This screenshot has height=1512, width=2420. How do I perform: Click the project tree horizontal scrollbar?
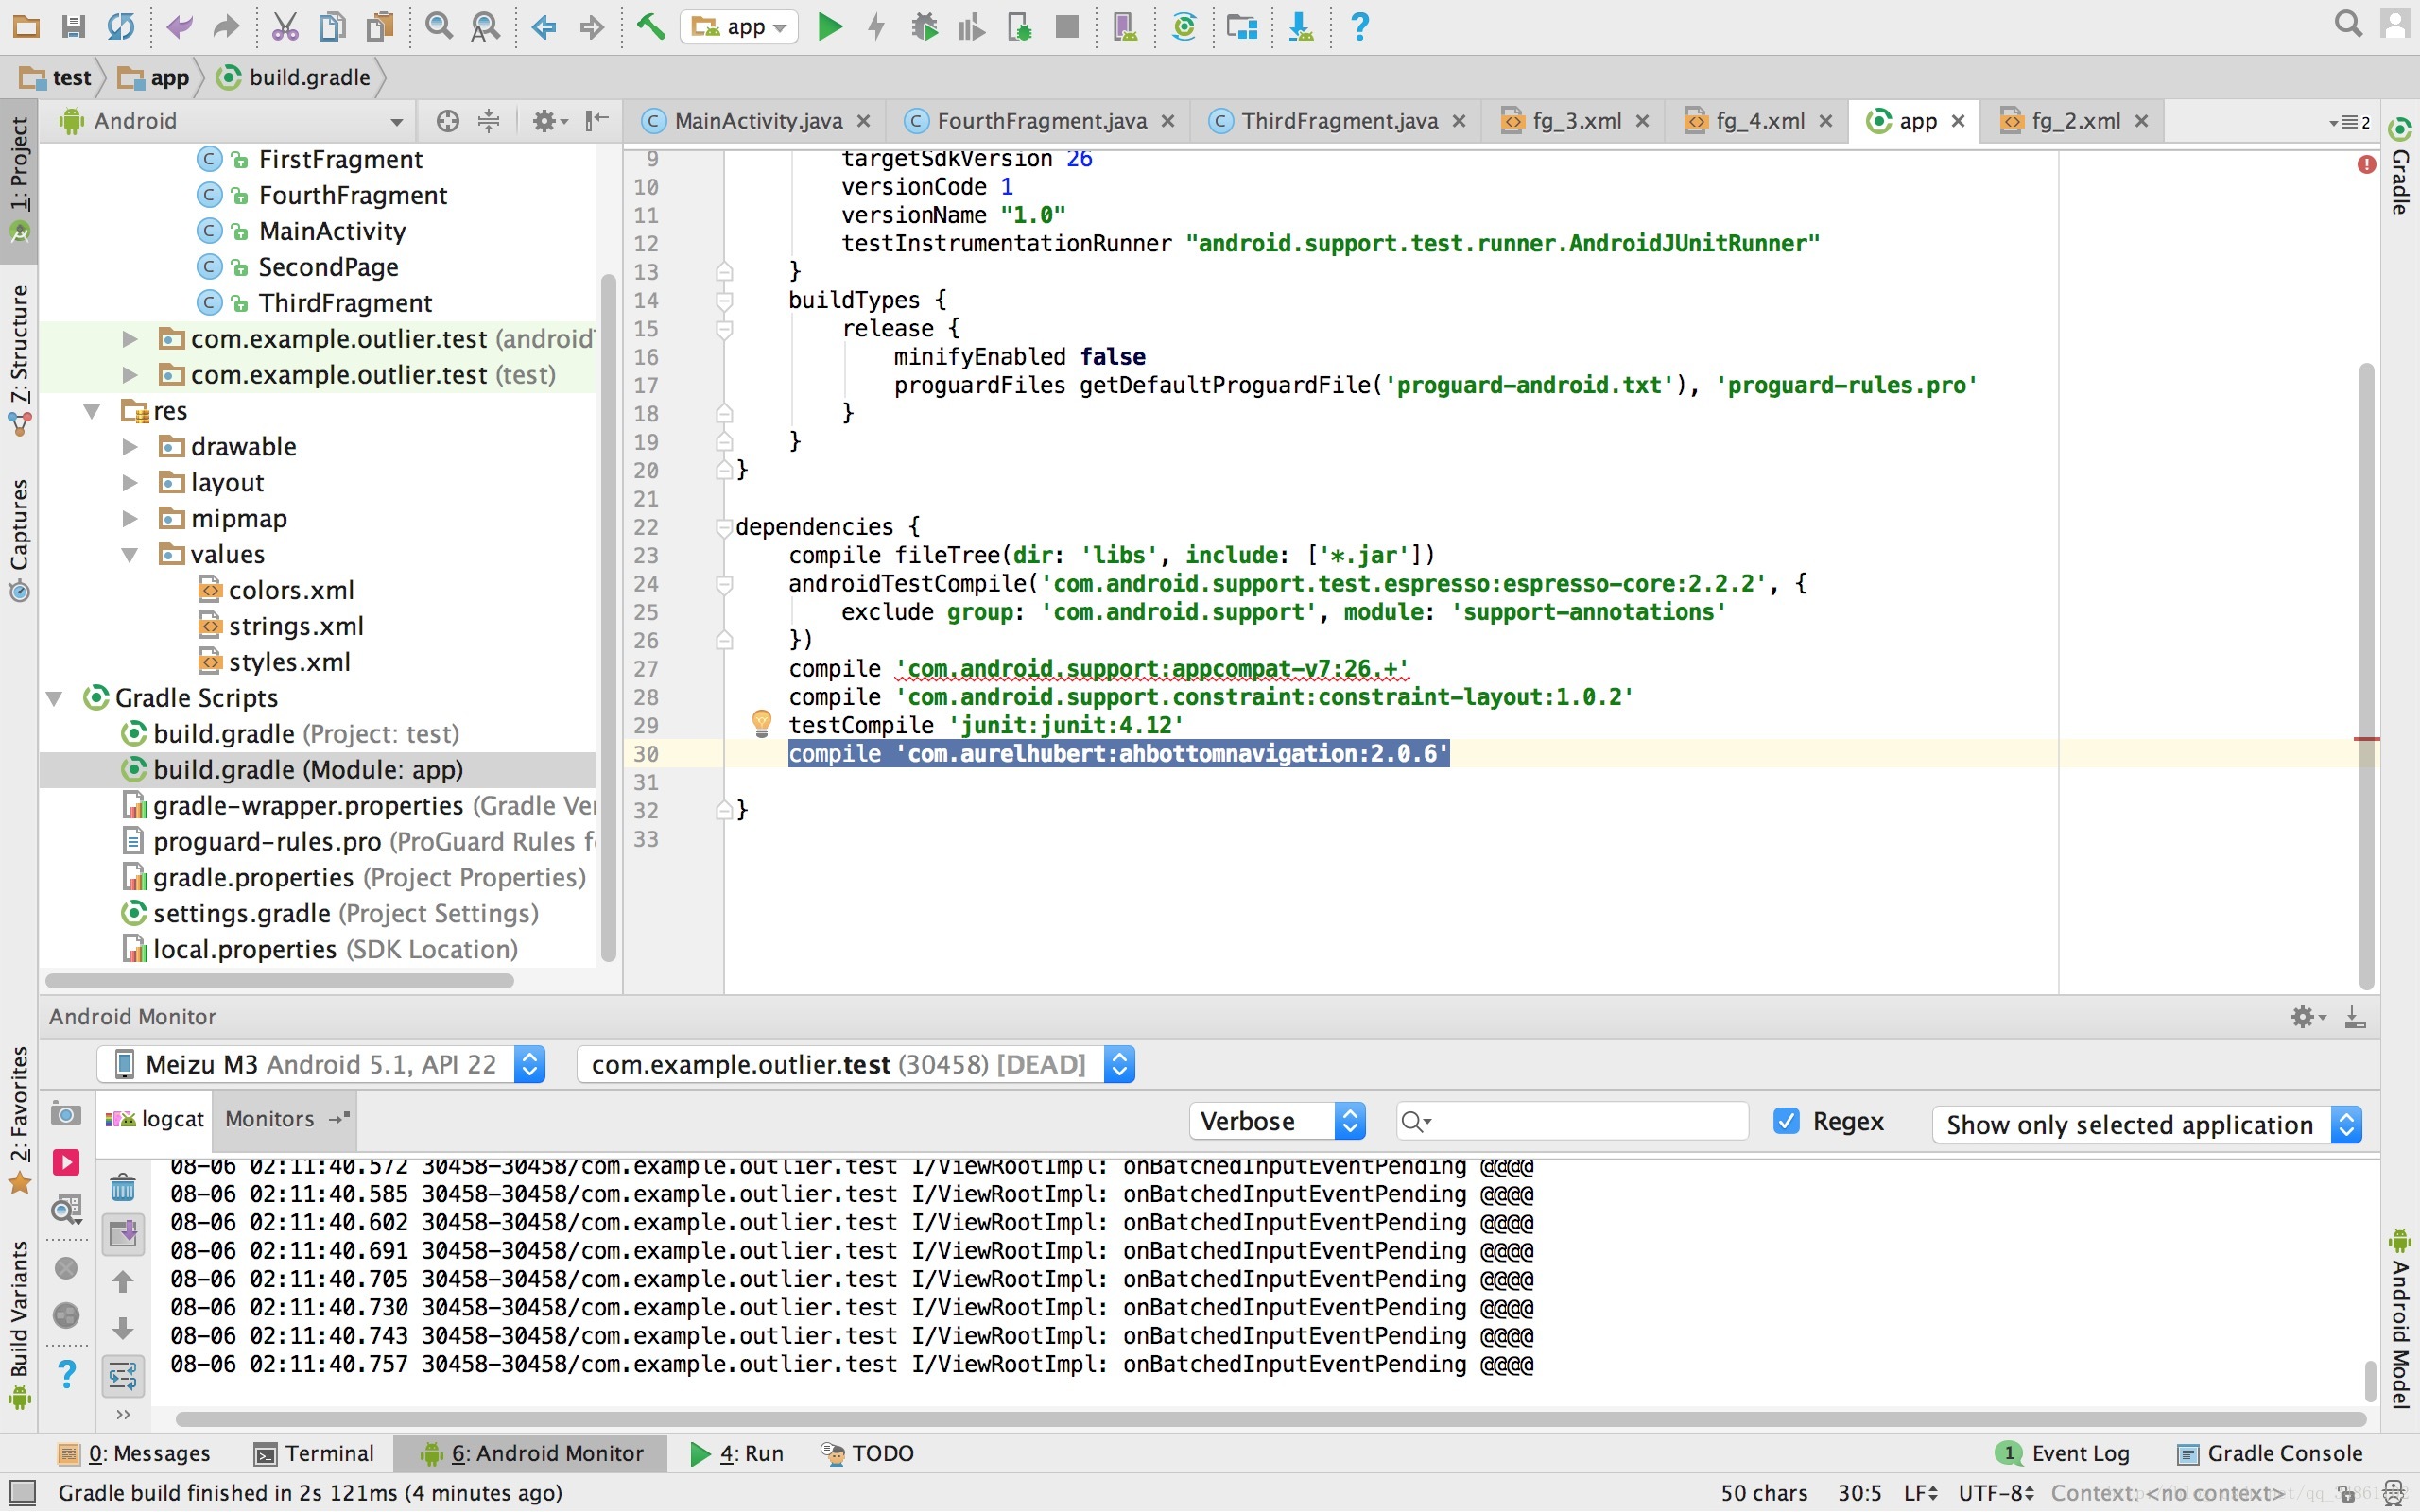[x=280, y=981]
